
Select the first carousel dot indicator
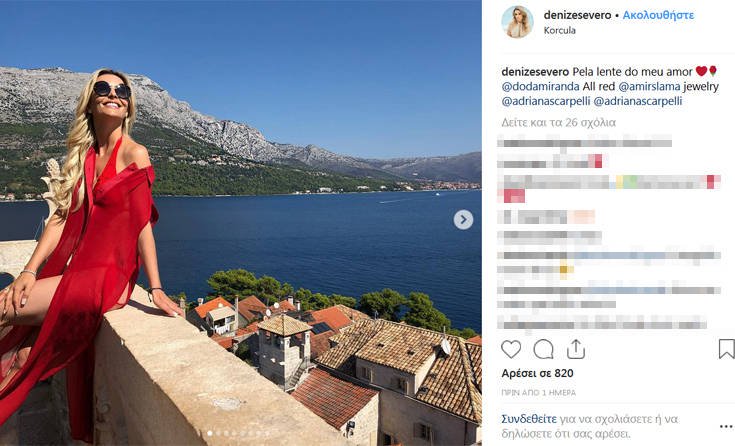pyautogui.click(x=210, y=433)
